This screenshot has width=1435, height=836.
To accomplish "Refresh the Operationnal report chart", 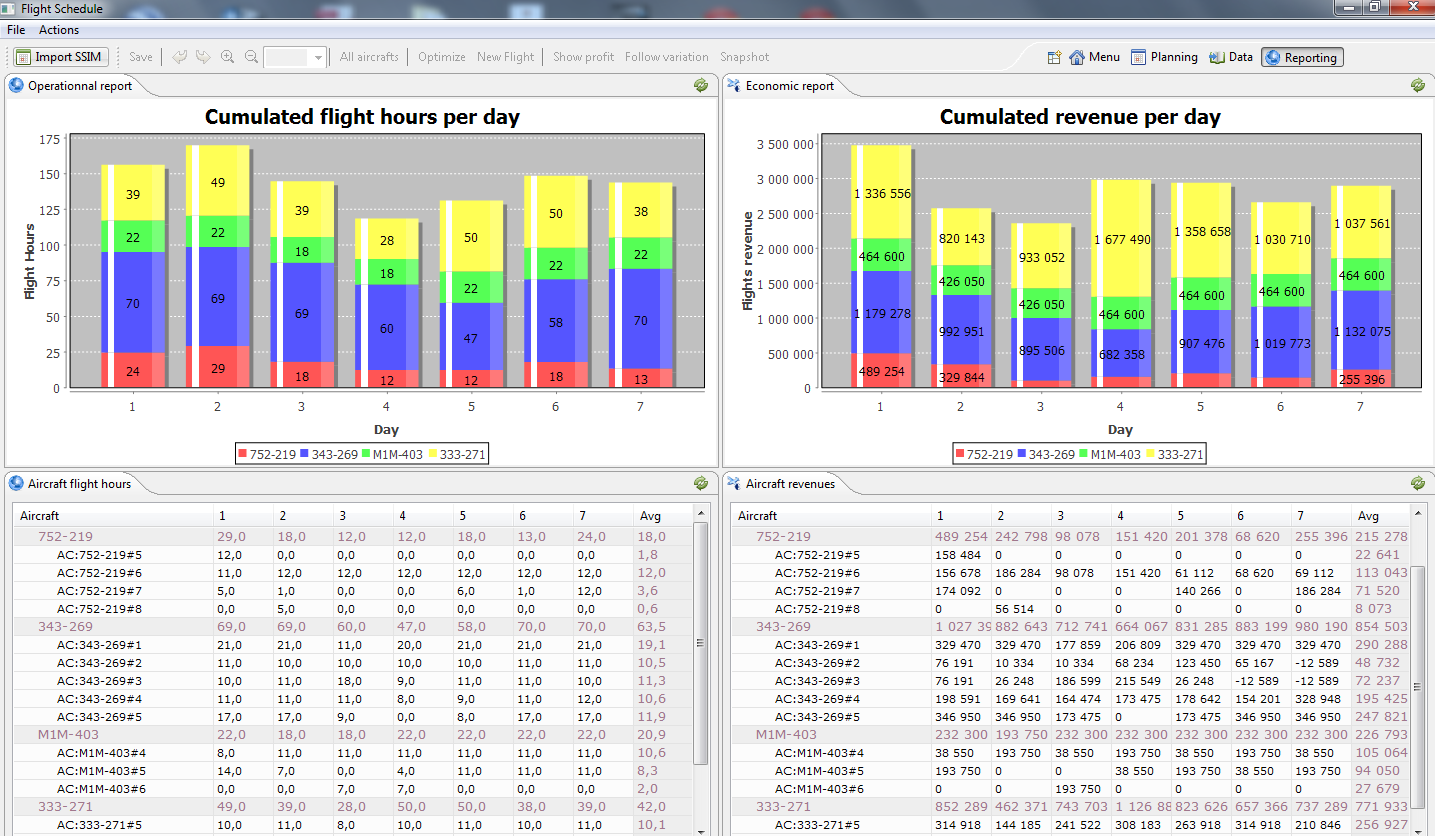I will (701, 86).
